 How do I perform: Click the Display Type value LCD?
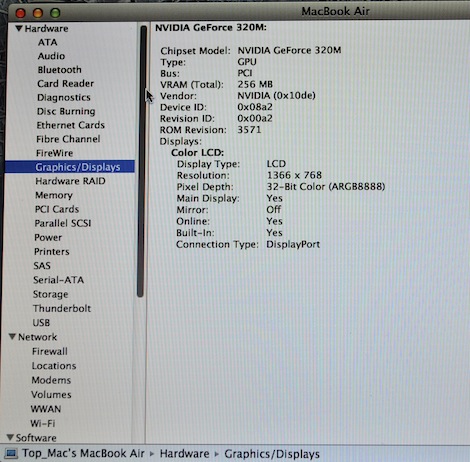(x=276, y=164)
